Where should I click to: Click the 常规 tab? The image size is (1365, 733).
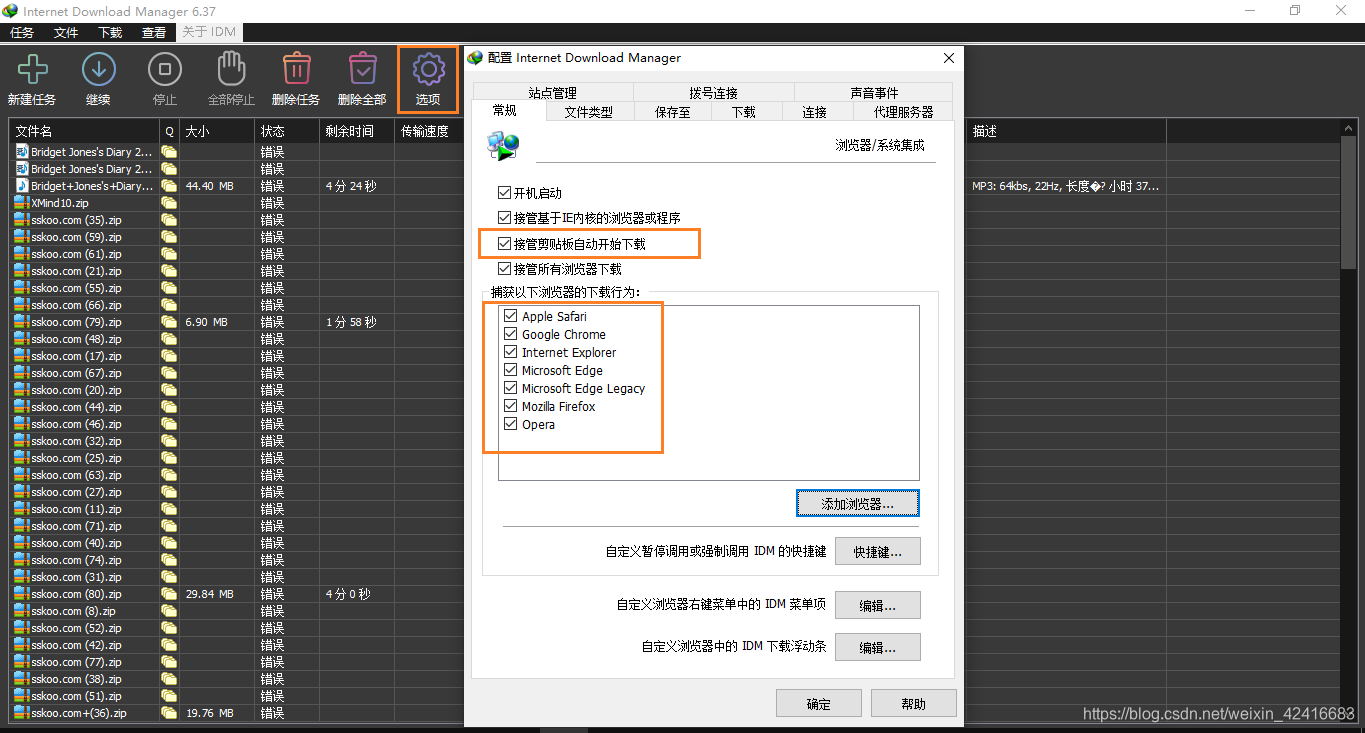pos(505,111)
